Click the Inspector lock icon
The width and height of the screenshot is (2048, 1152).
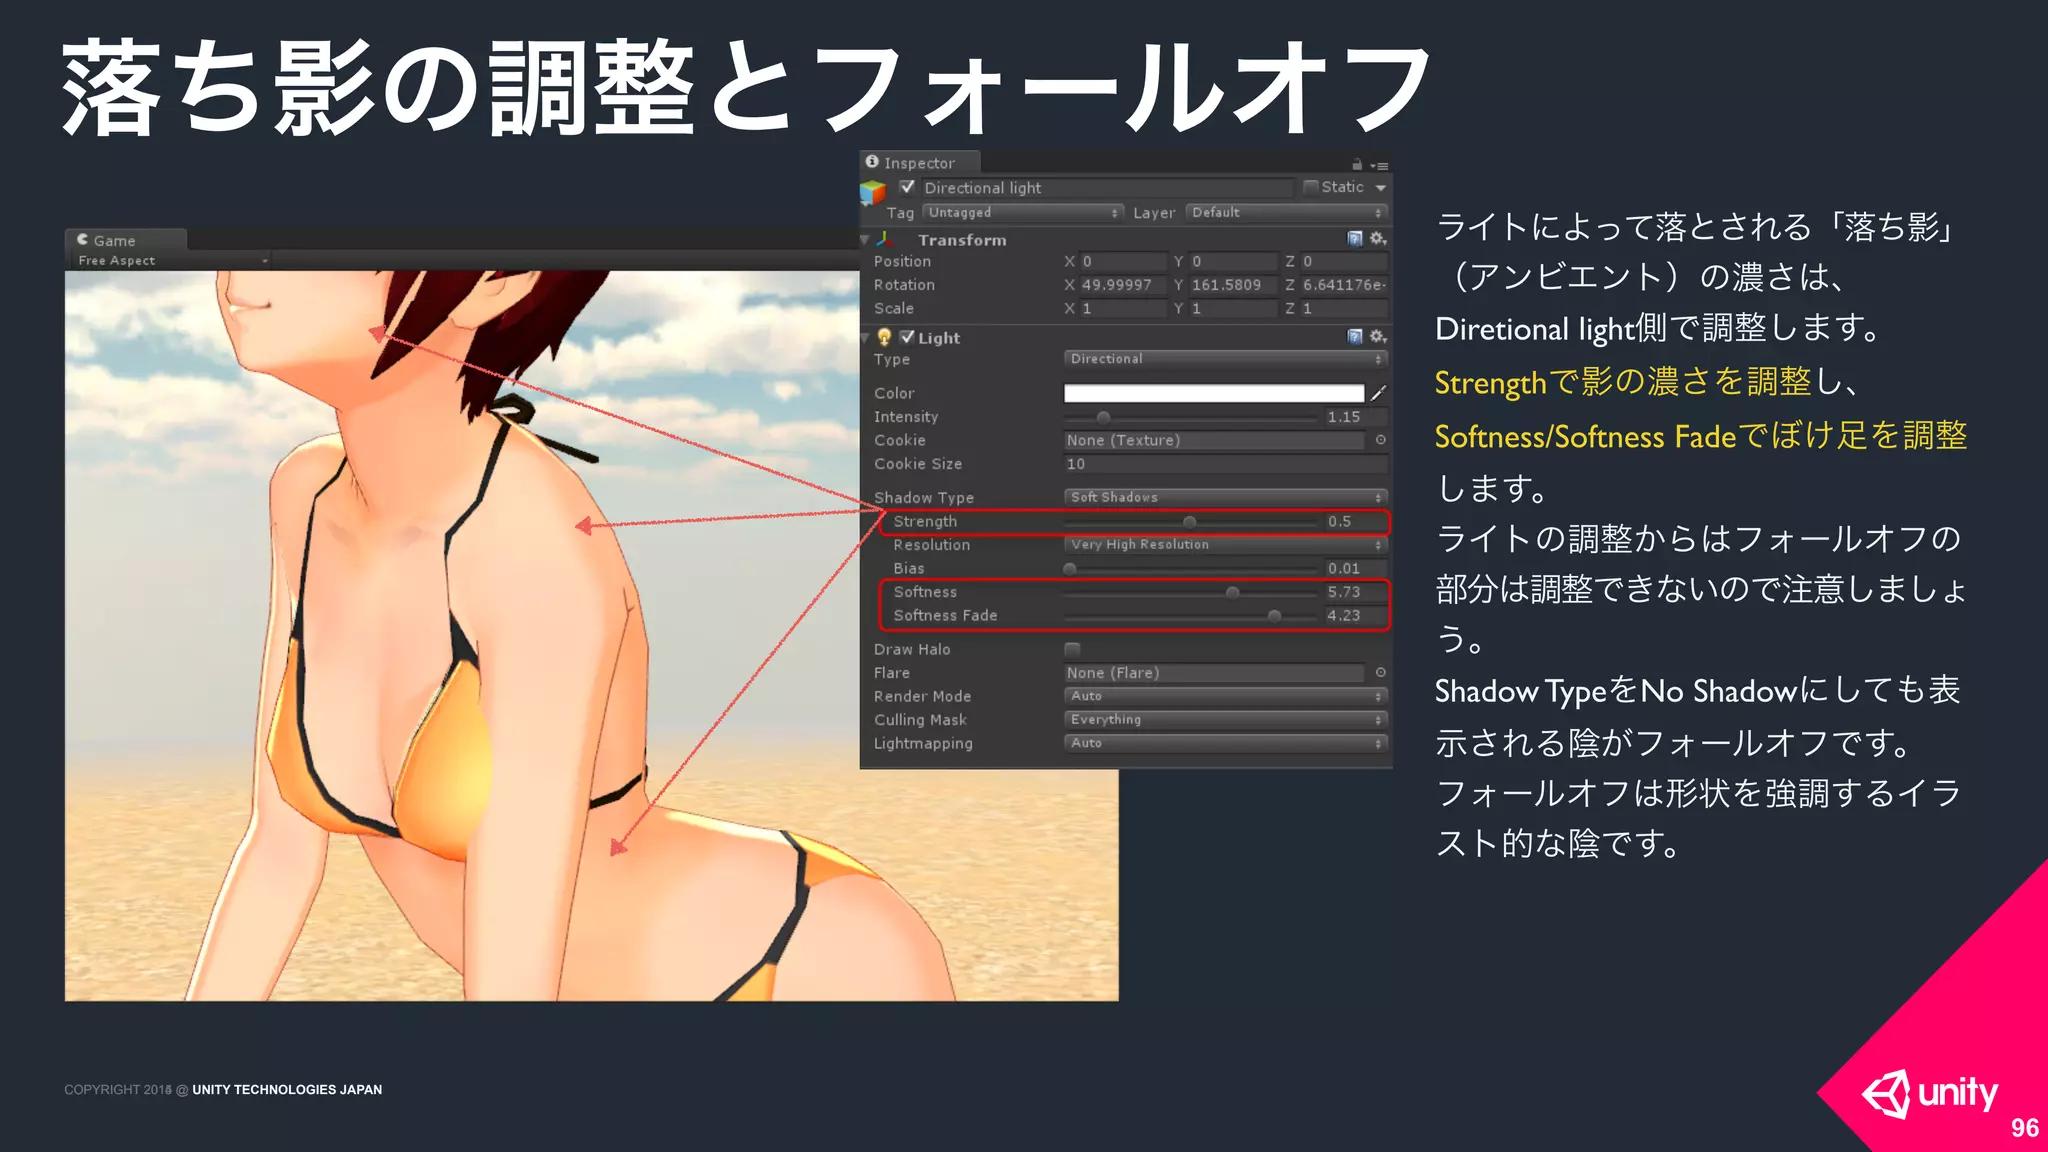pos(1357,164)
